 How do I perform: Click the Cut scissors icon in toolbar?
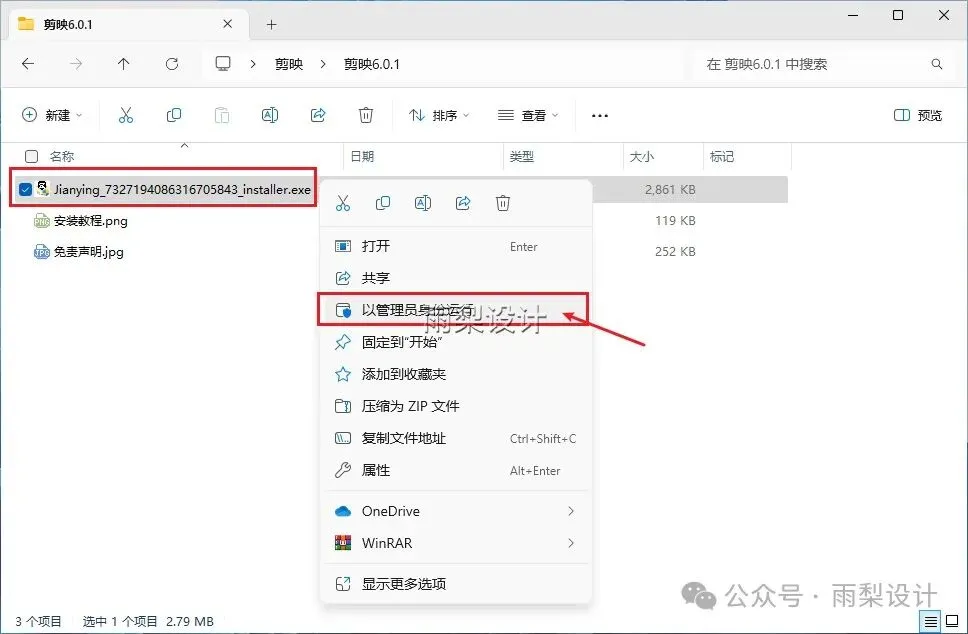click(x=126, y=115)
